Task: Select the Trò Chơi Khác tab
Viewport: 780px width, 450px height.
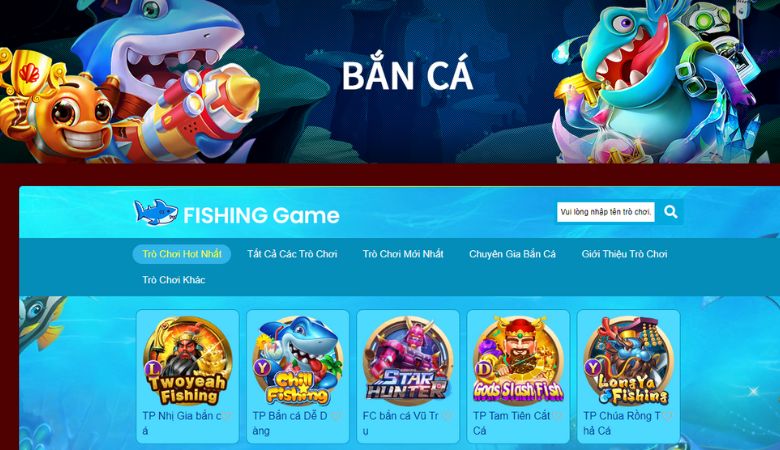Action: 174,280
